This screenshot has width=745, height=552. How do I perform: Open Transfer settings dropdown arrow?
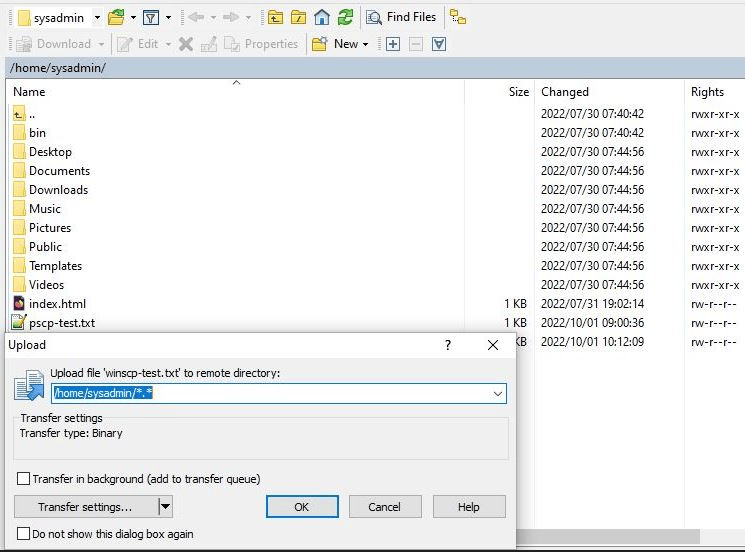[166, 507]
